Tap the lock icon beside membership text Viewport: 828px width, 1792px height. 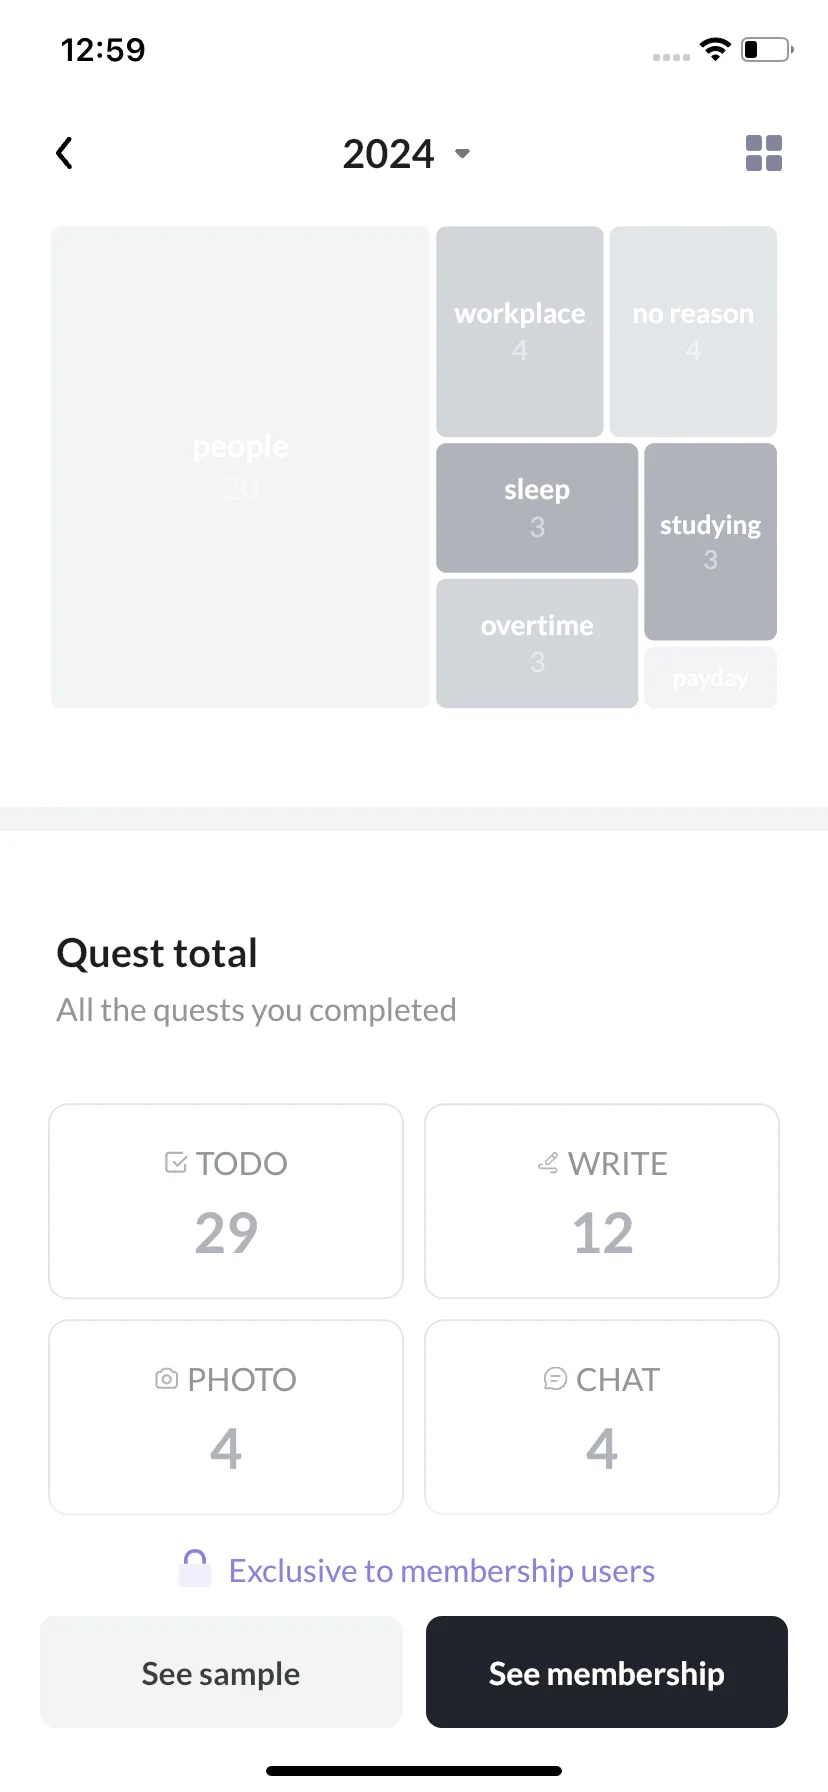pyautogui.click(x=195, y=1568)
